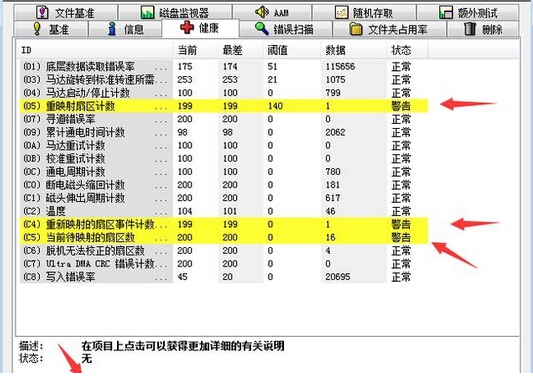Select the (01) 底层数据读取错误率 row
The image size is (533, 377).
pos(224,67)
